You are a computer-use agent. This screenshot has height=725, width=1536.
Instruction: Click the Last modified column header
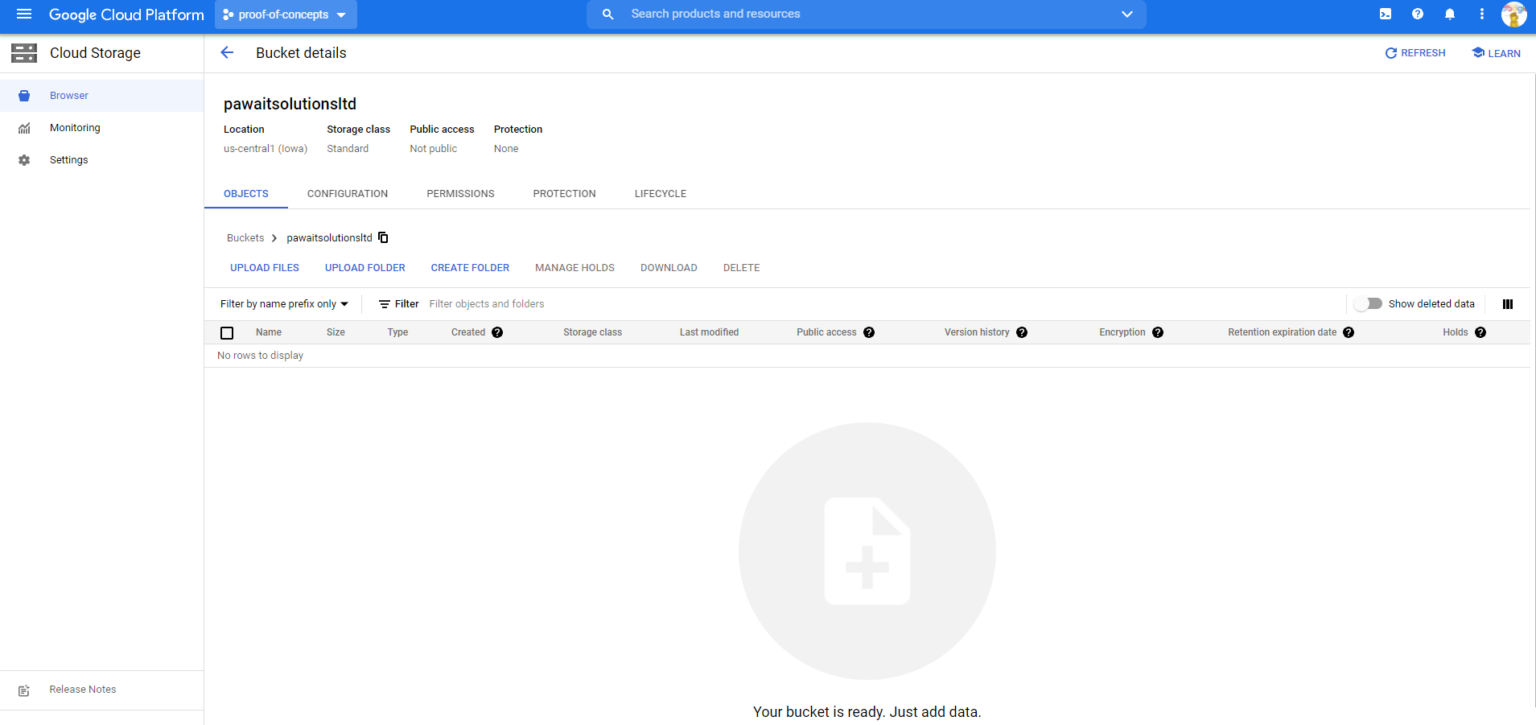709,332
